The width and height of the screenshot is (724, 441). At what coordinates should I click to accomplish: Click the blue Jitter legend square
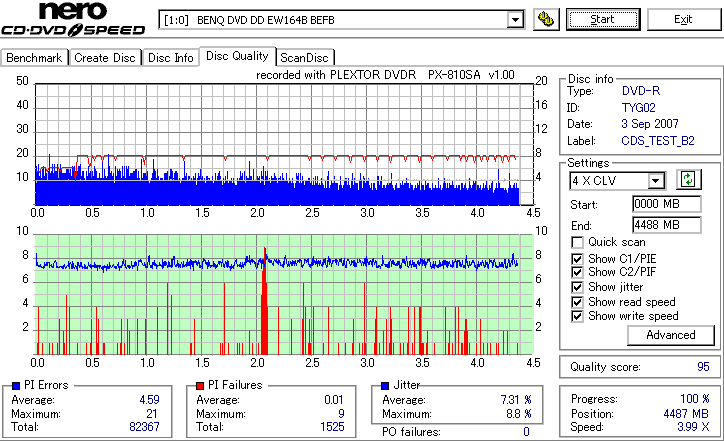tap(385, 386)
